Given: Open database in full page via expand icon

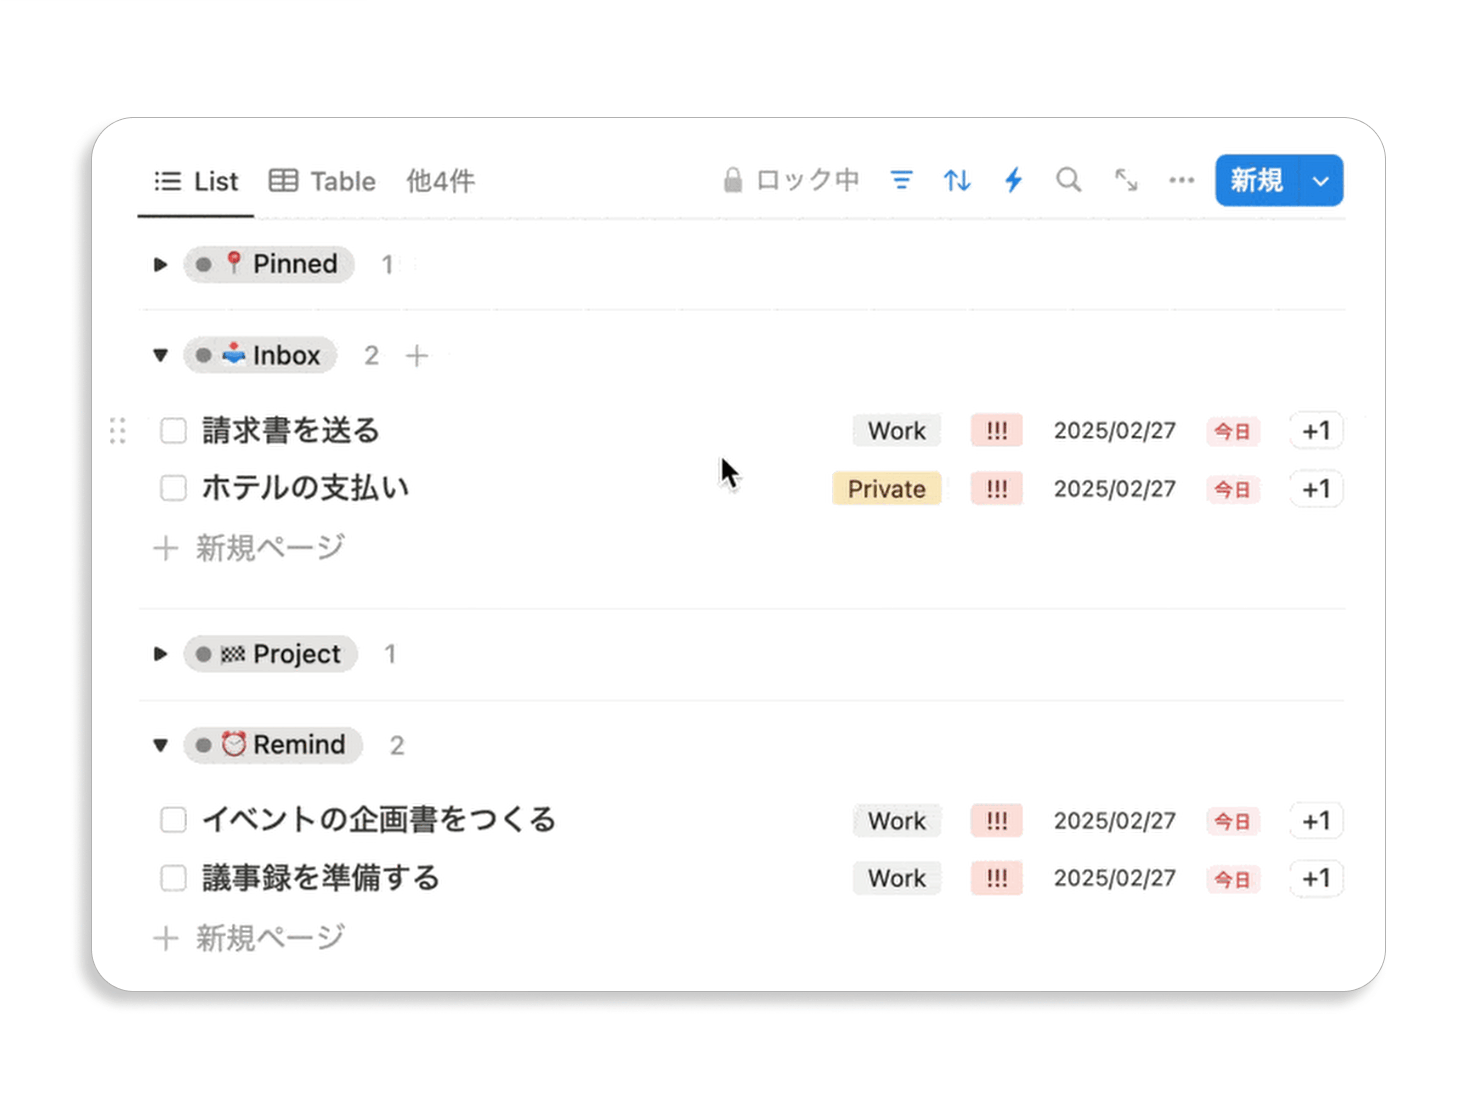Looking at the screenshot, I should pyautogui.click(x=1126, y=180).
